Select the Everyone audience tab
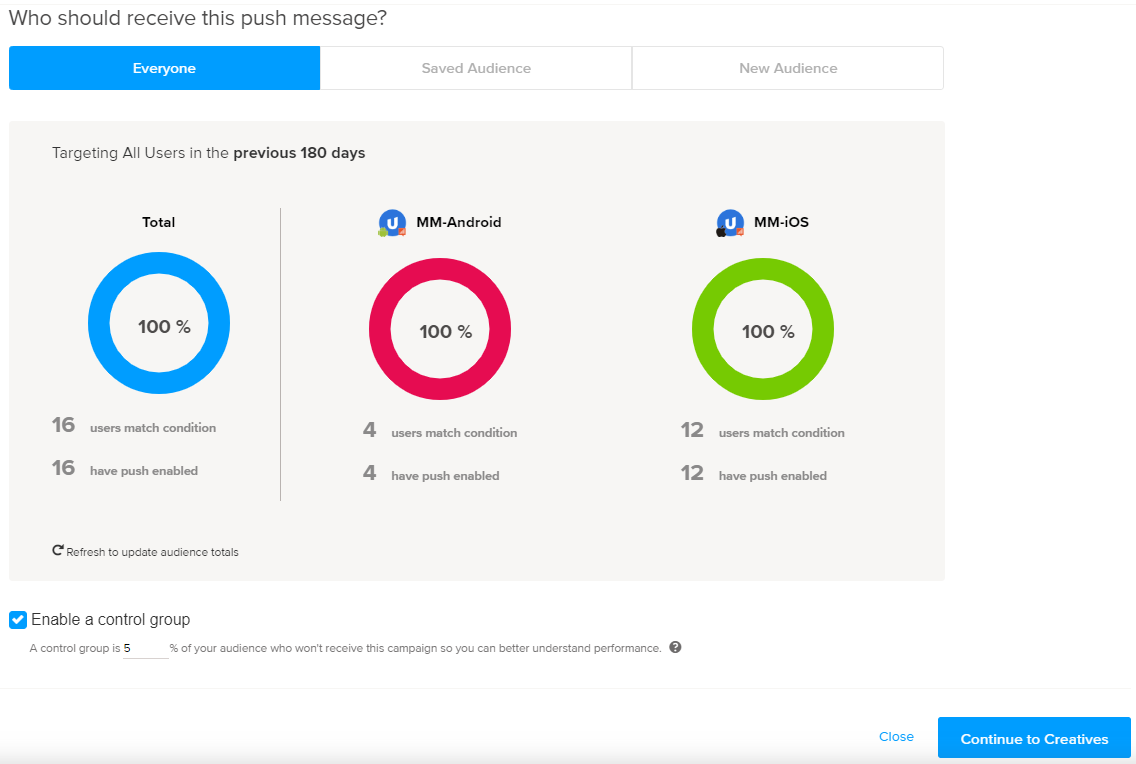The width and height of the screenshot is (1136, 764). coord(164,68)
